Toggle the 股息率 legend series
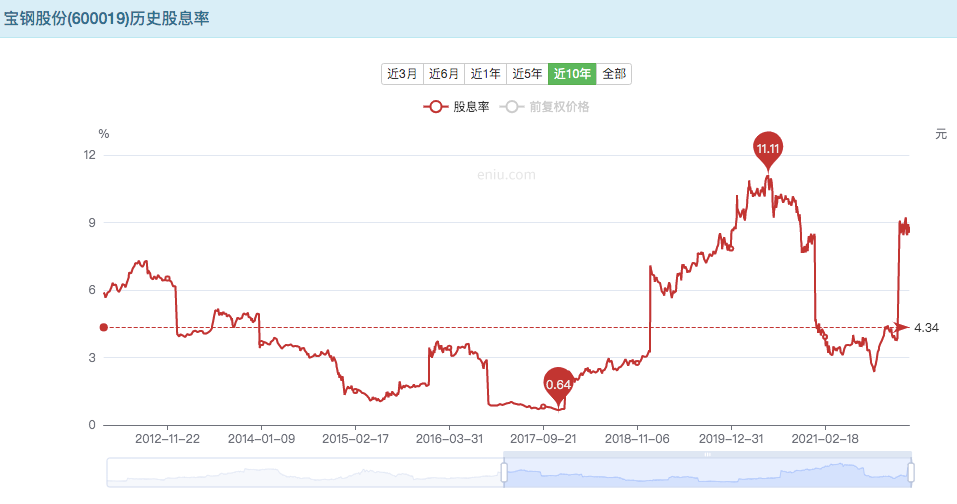 click(456, 107)
